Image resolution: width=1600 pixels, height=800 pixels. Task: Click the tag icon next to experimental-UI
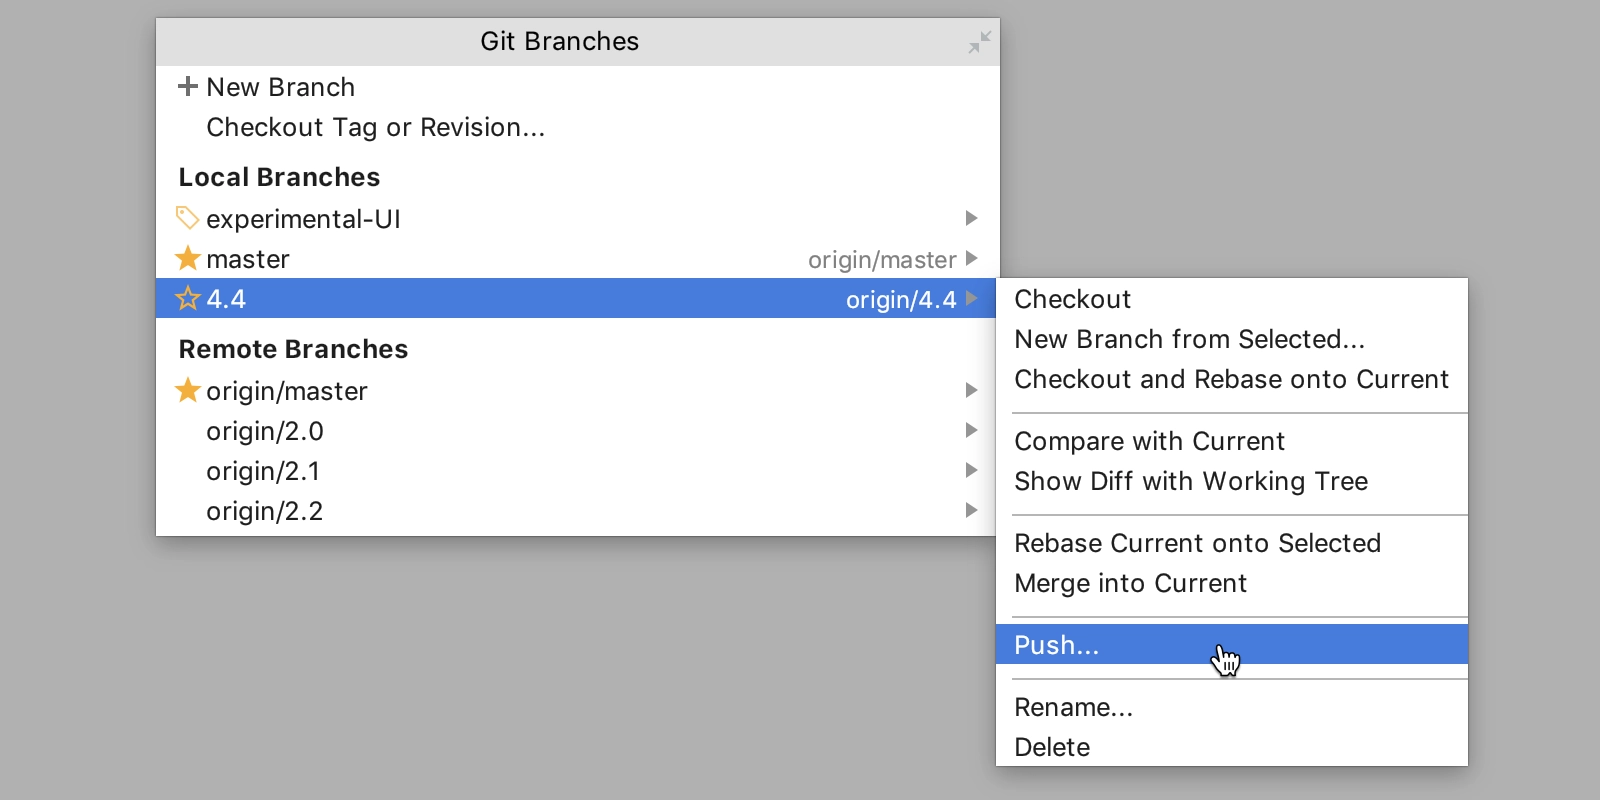187,217
